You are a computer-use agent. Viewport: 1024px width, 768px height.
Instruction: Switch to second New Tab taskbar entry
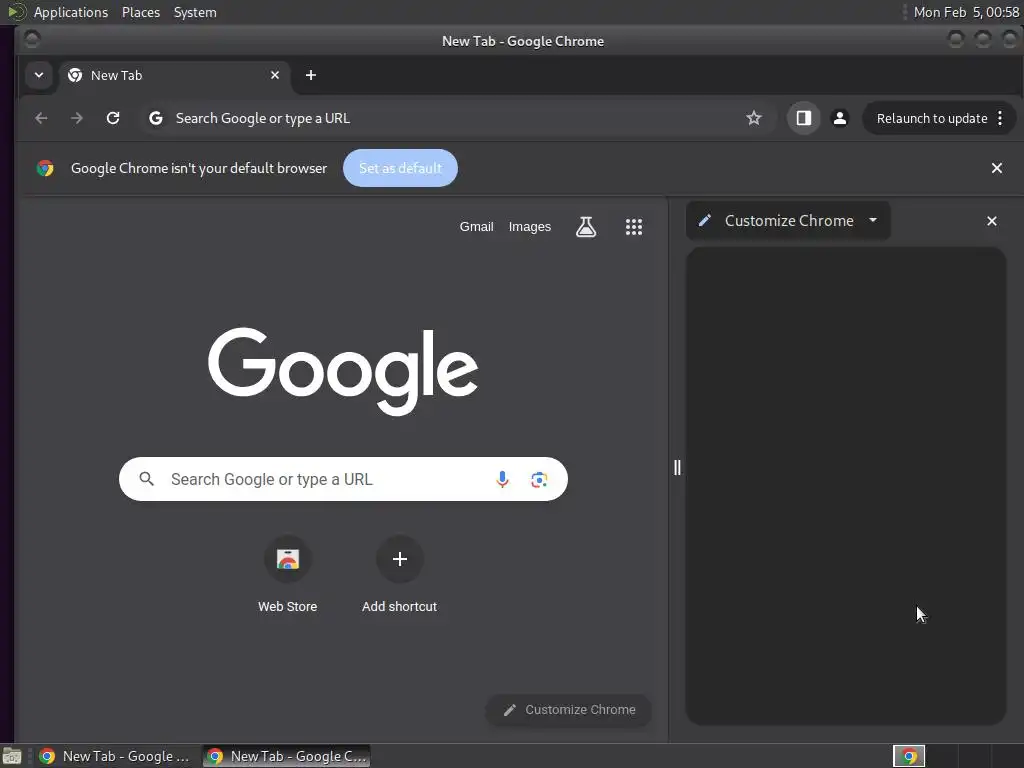pos(287,756)
